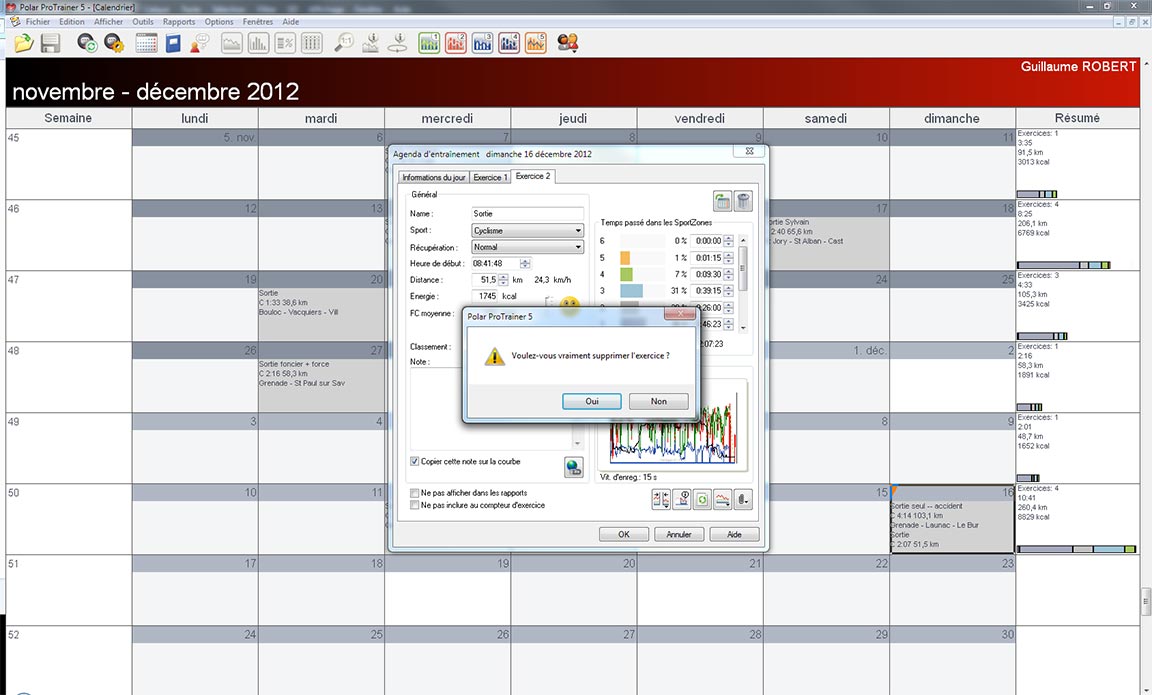Switch to 'Informations du jour' tab
This screenshot has height=695, width=1152.
coord(433,177)
